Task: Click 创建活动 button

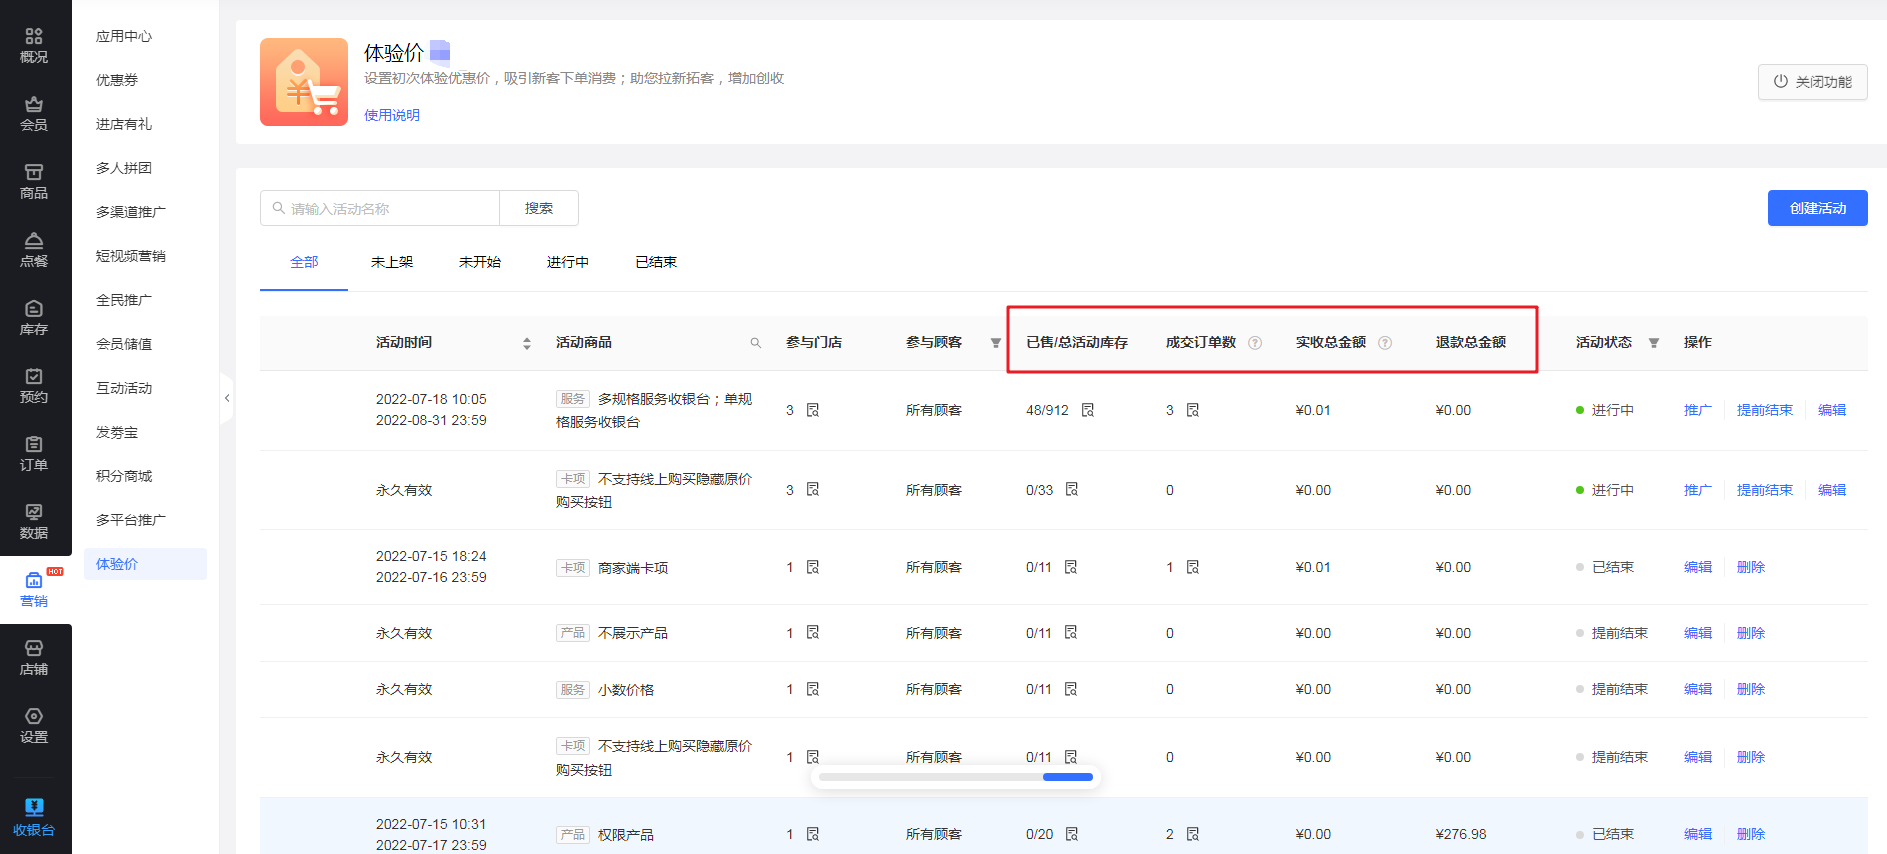Action: [x=1817, y=208]
